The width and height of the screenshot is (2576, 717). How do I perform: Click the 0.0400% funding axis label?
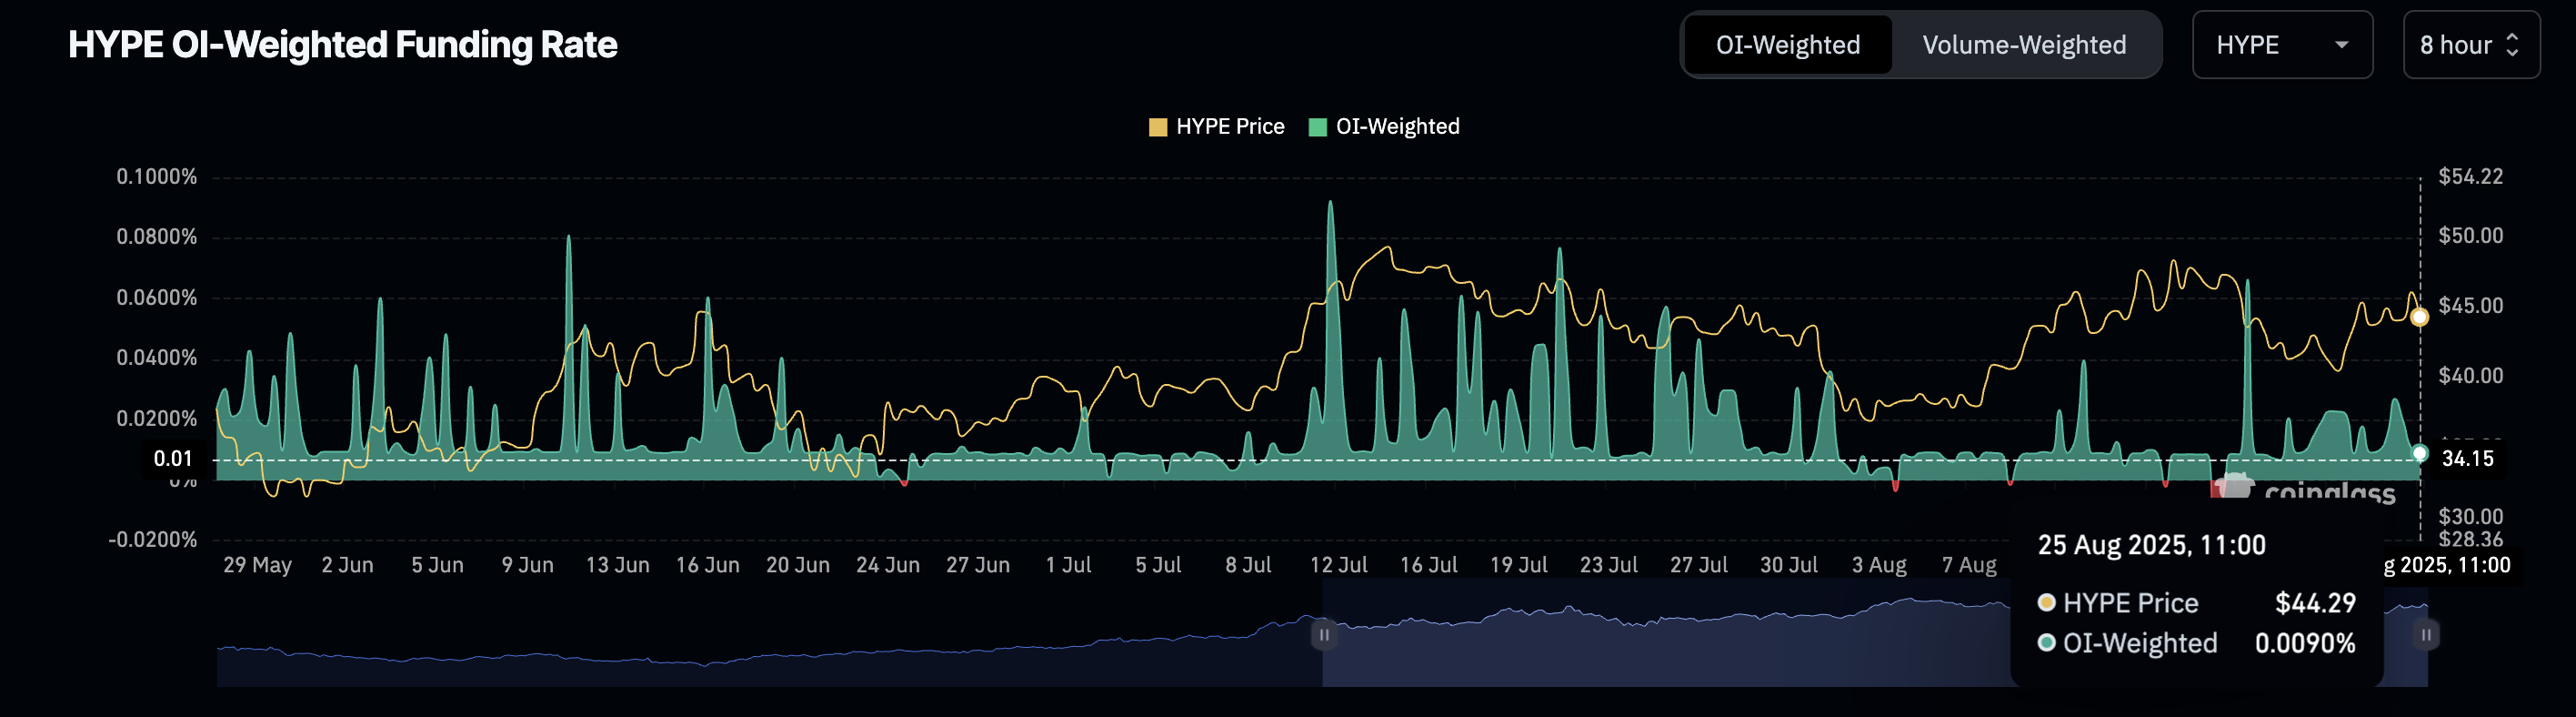(x=157, y=358)
